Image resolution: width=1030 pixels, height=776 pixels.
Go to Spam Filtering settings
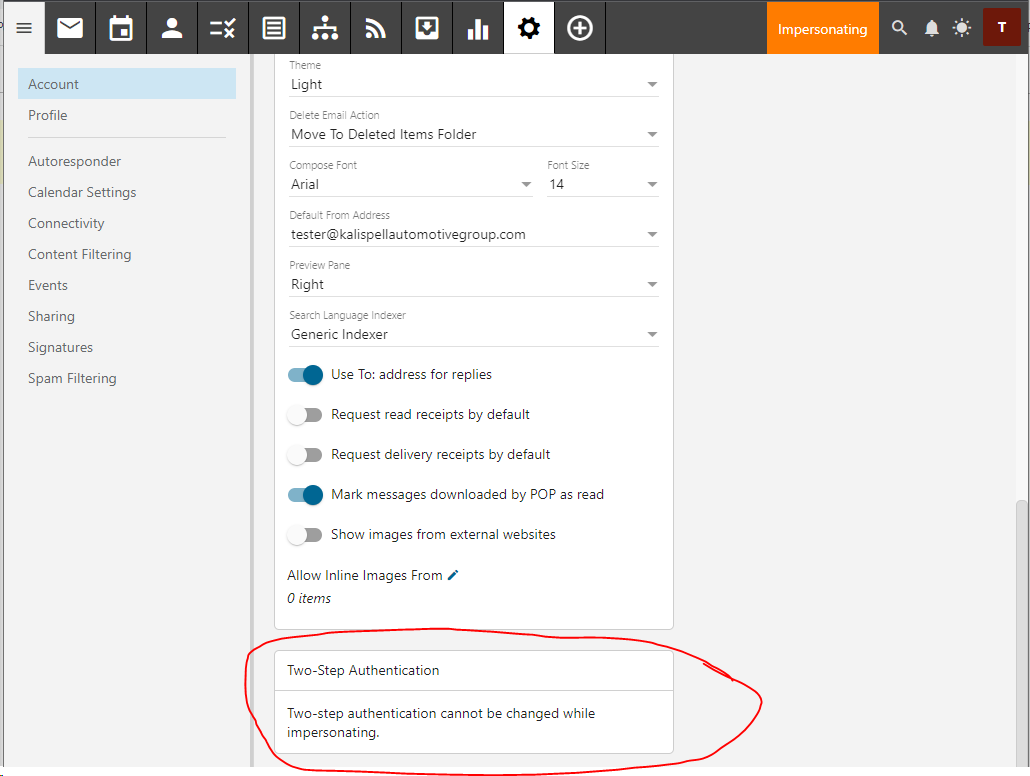click(72, 378)
